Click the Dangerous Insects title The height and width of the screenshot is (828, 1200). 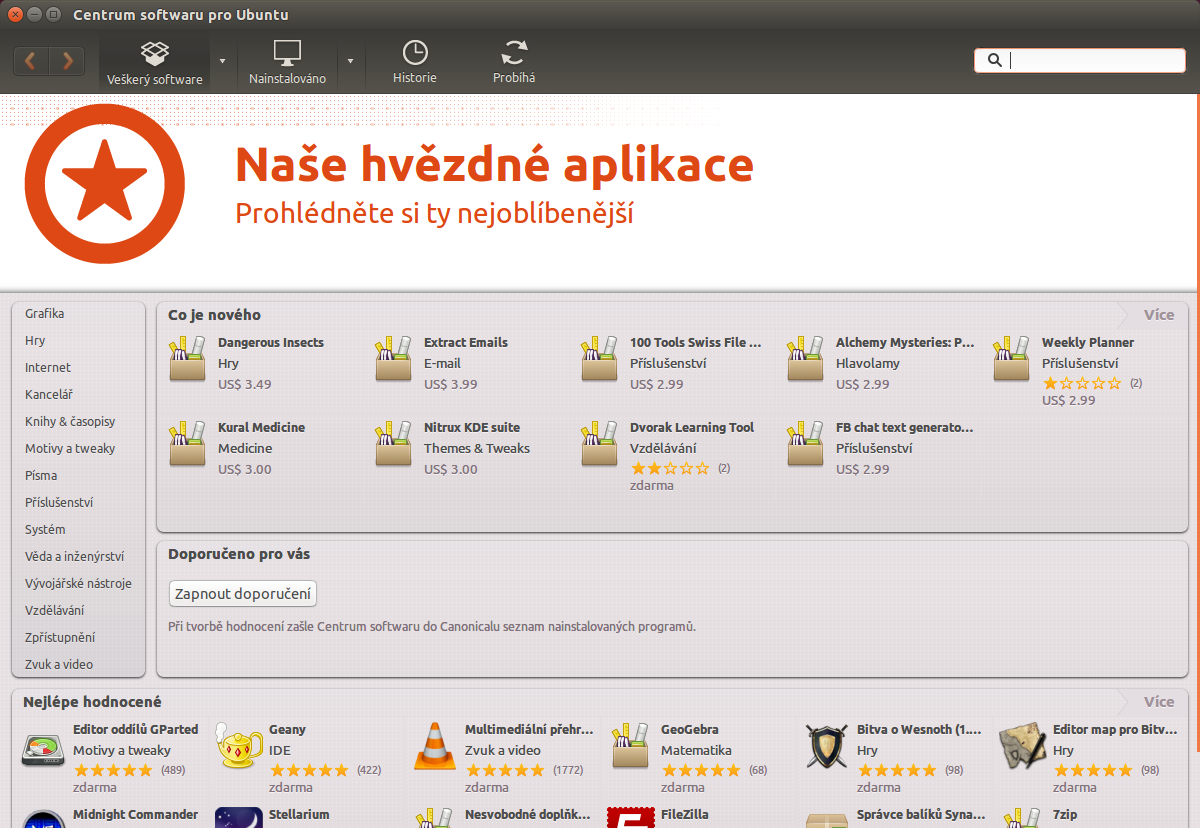(271, 343)
